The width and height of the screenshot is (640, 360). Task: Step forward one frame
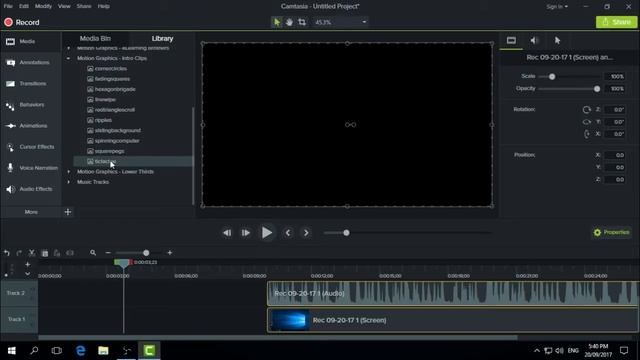246,233
